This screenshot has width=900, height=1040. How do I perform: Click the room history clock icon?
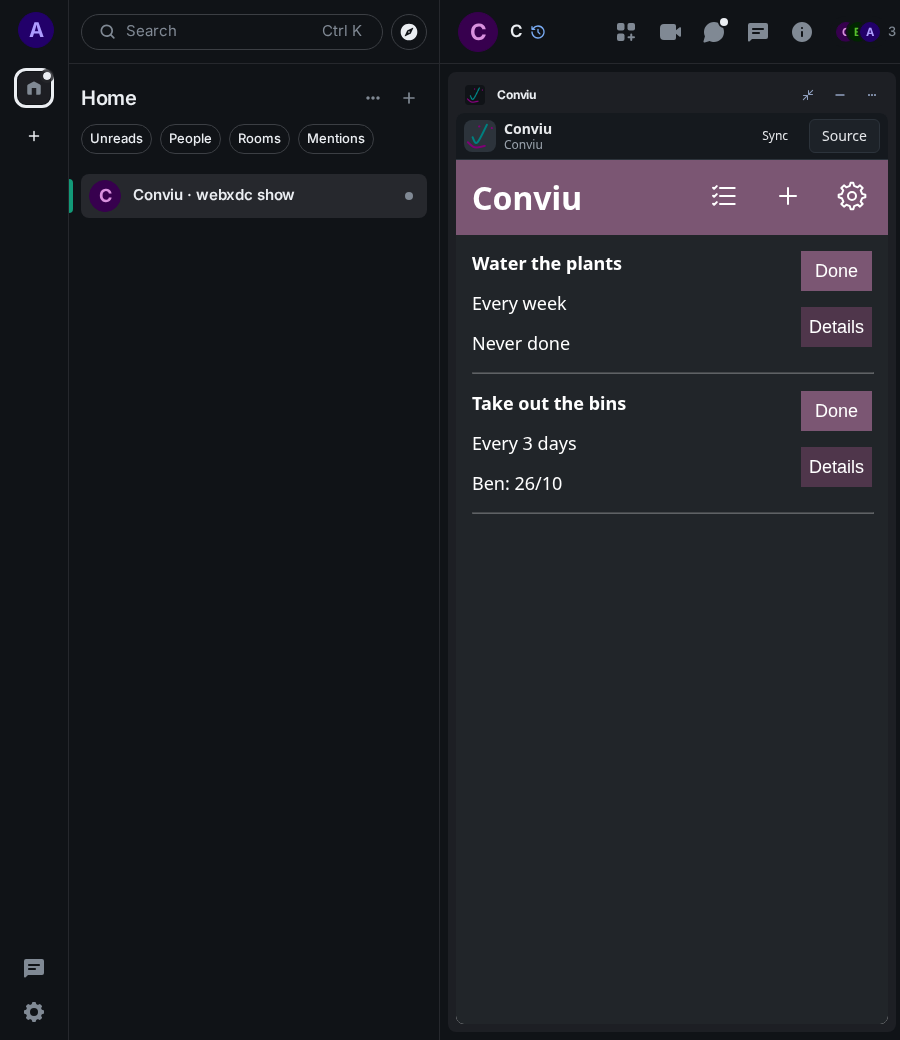pos(538,32)
